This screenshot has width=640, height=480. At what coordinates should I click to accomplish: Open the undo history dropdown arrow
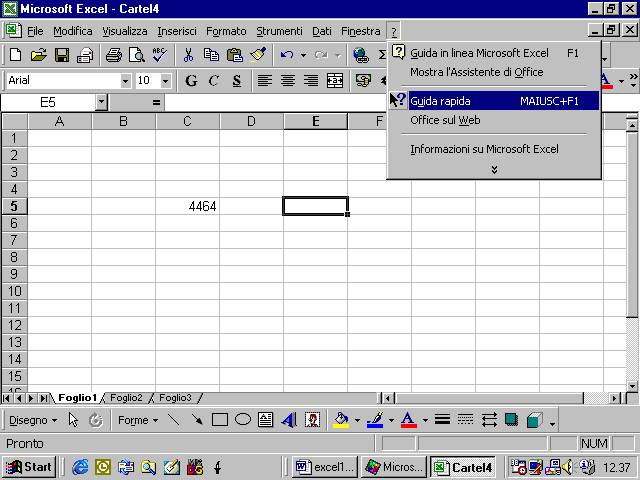pos(303,55)
